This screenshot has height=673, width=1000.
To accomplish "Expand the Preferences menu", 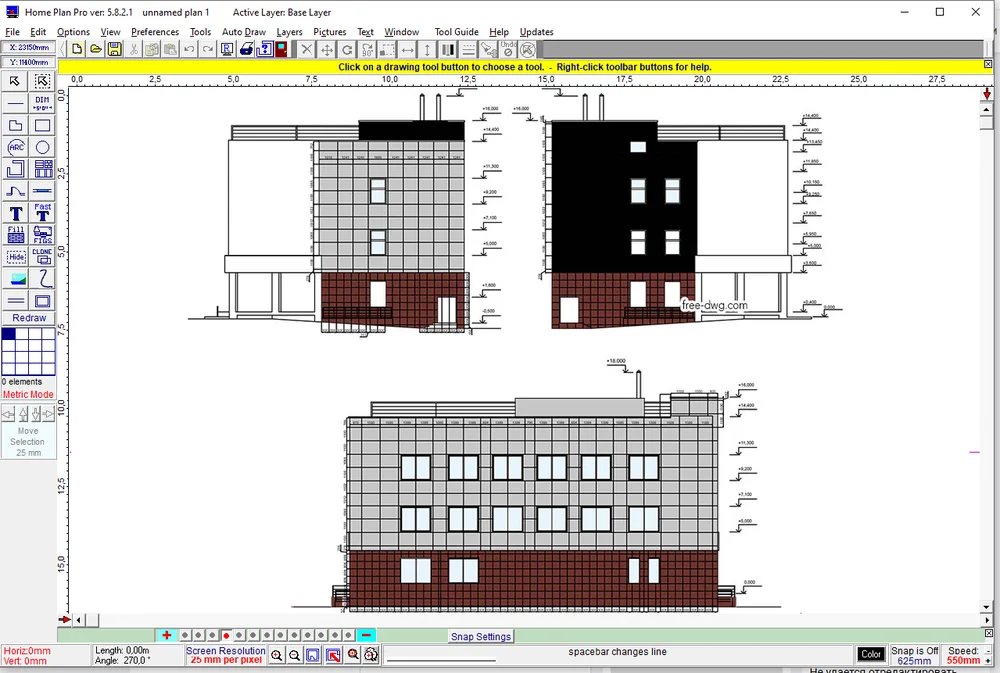I will [x=155, y=32].
